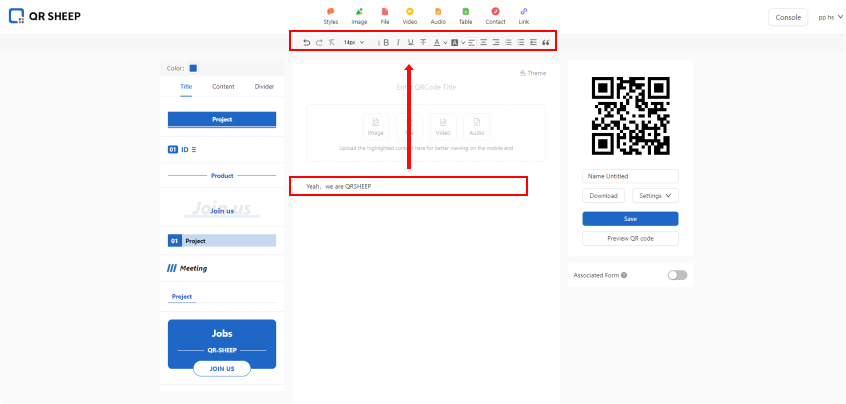846x404 pixels.
Task: Clear text formatting
Action: 332,43
